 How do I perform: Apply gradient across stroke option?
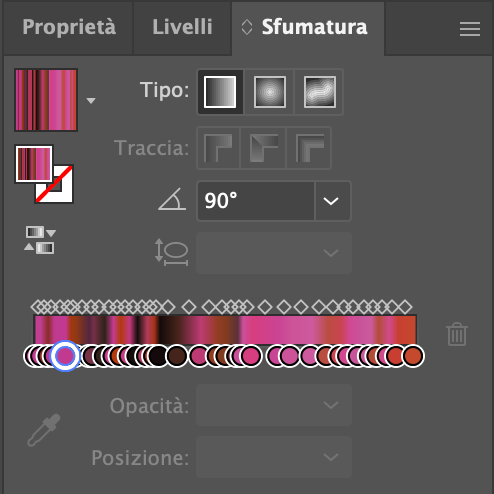coord(309,148)
